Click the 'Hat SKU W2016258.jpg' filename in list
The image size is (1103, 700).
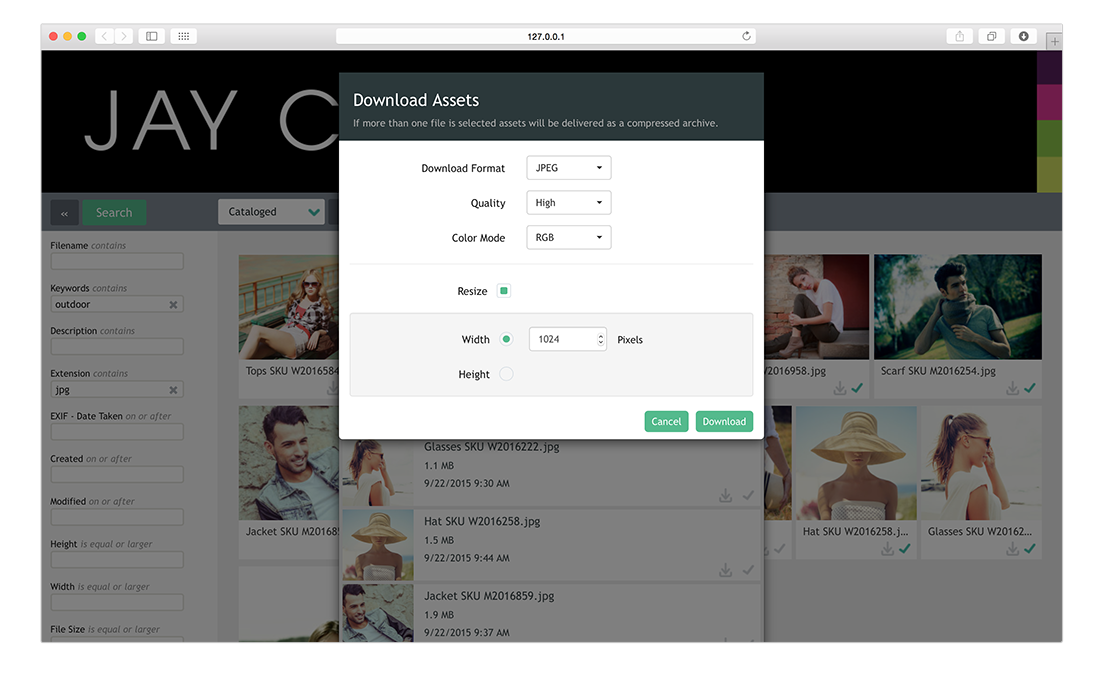[482, 521]
